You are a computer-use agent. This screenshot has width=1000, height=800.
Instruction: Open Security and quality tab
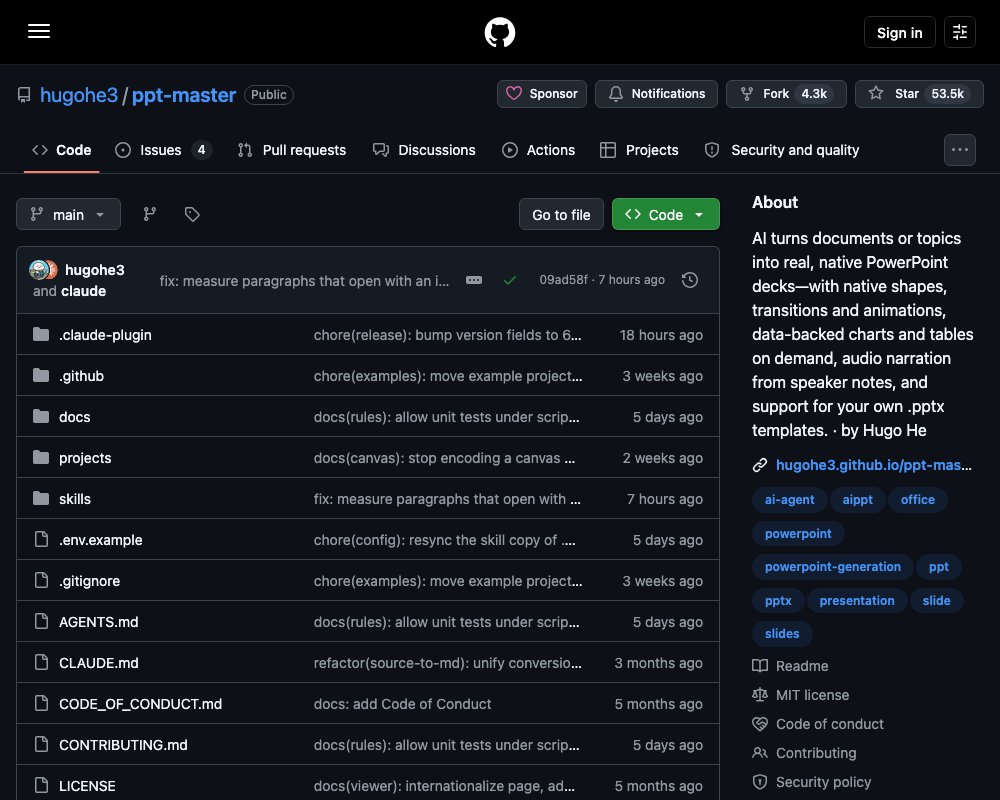tap(782, 150)
